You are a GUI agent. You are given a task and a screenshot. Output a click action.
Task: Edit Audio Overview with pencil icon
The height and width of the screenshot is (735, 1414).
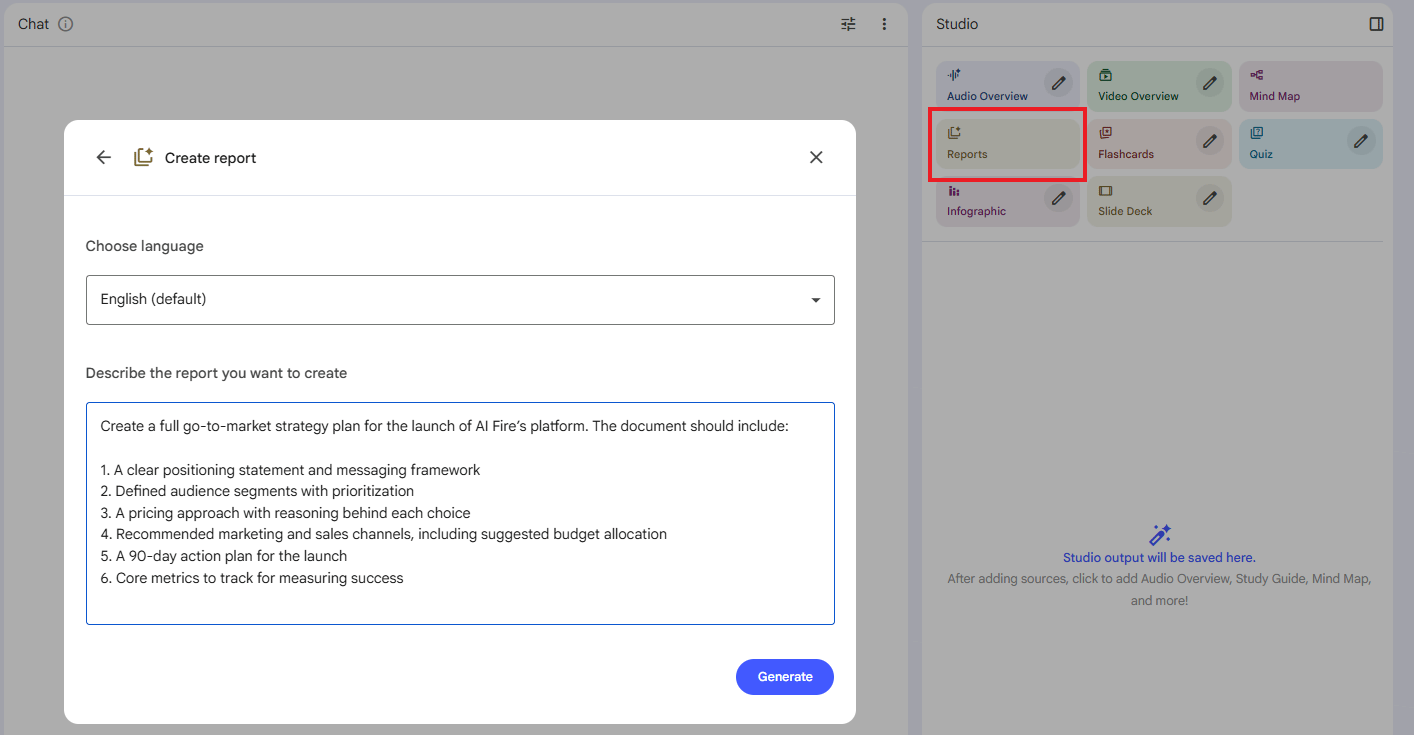point(1058,82)
